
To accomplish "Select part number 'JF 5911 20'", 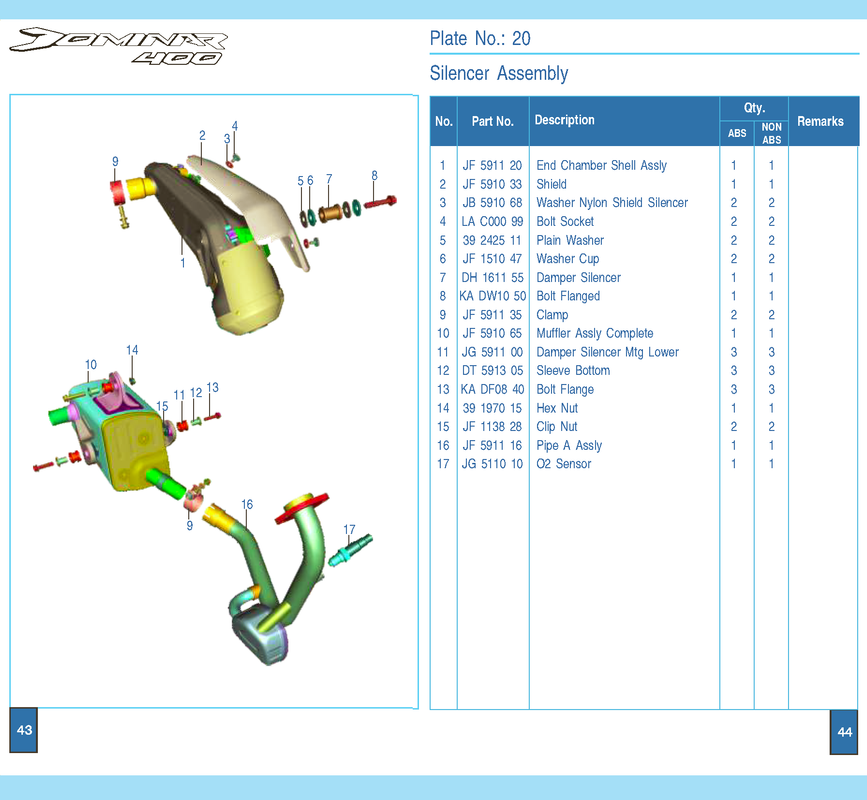I will pyautogui.click(x=492, y=165).
